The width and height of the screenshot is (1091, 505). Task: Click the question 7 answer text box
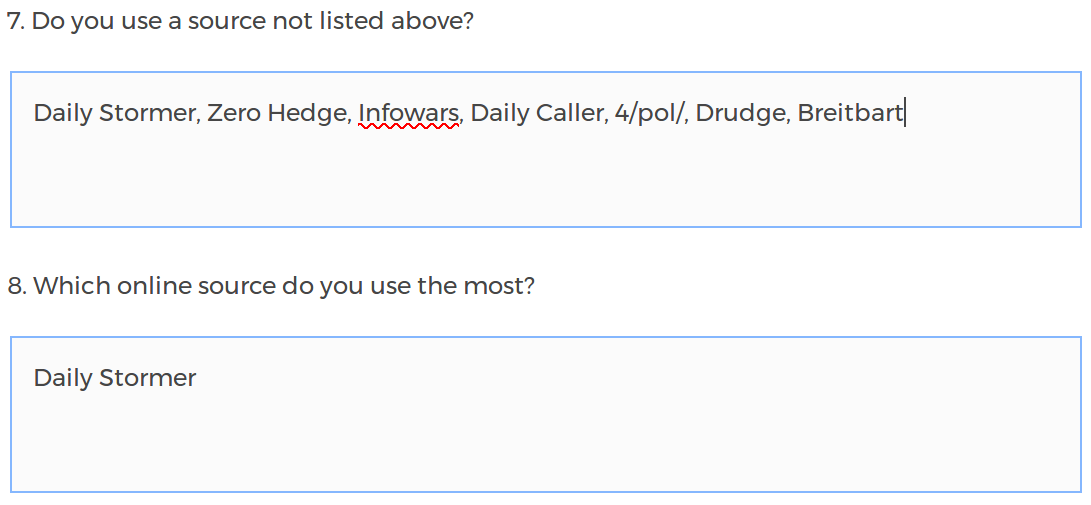tap(545, 149)
